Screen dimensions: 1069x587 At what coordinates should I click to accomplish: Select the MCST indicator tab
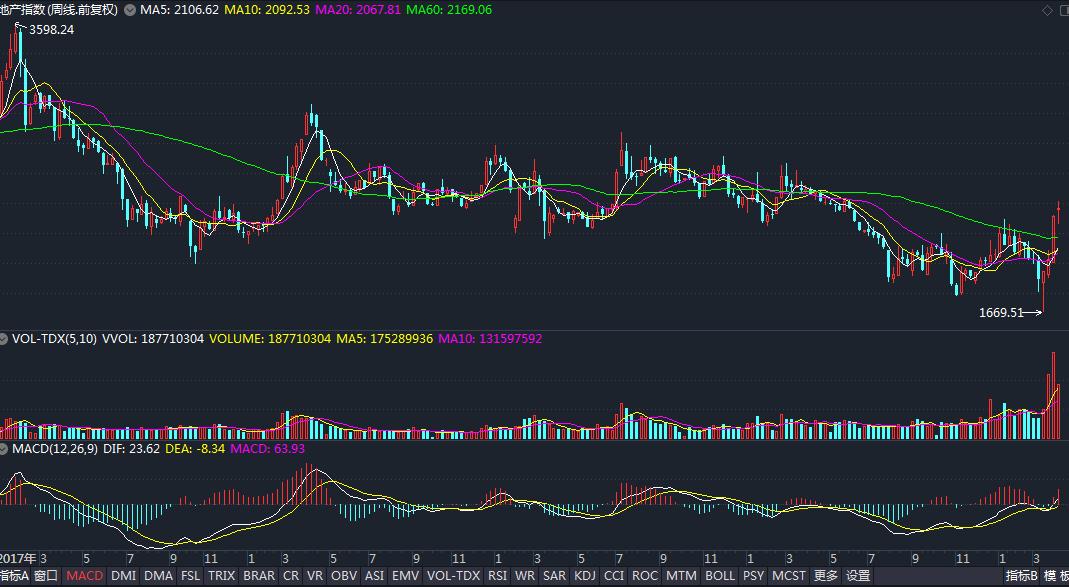[x=789, y=576]
